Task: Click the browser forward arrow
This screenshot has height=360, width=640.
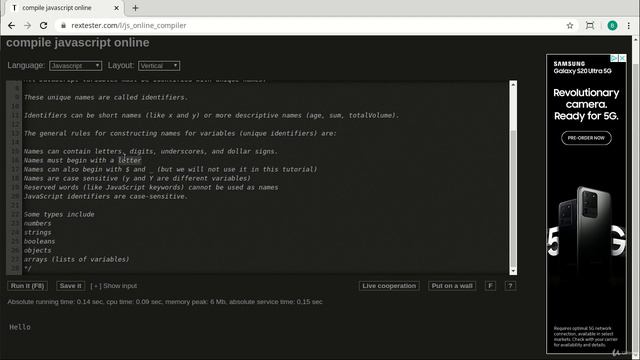Action: point(27,25)
